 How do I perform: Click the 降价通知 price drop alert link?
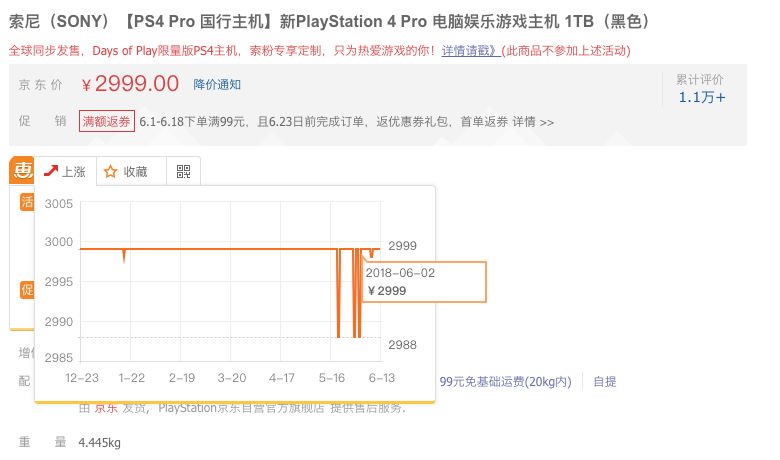pos(217,85)
